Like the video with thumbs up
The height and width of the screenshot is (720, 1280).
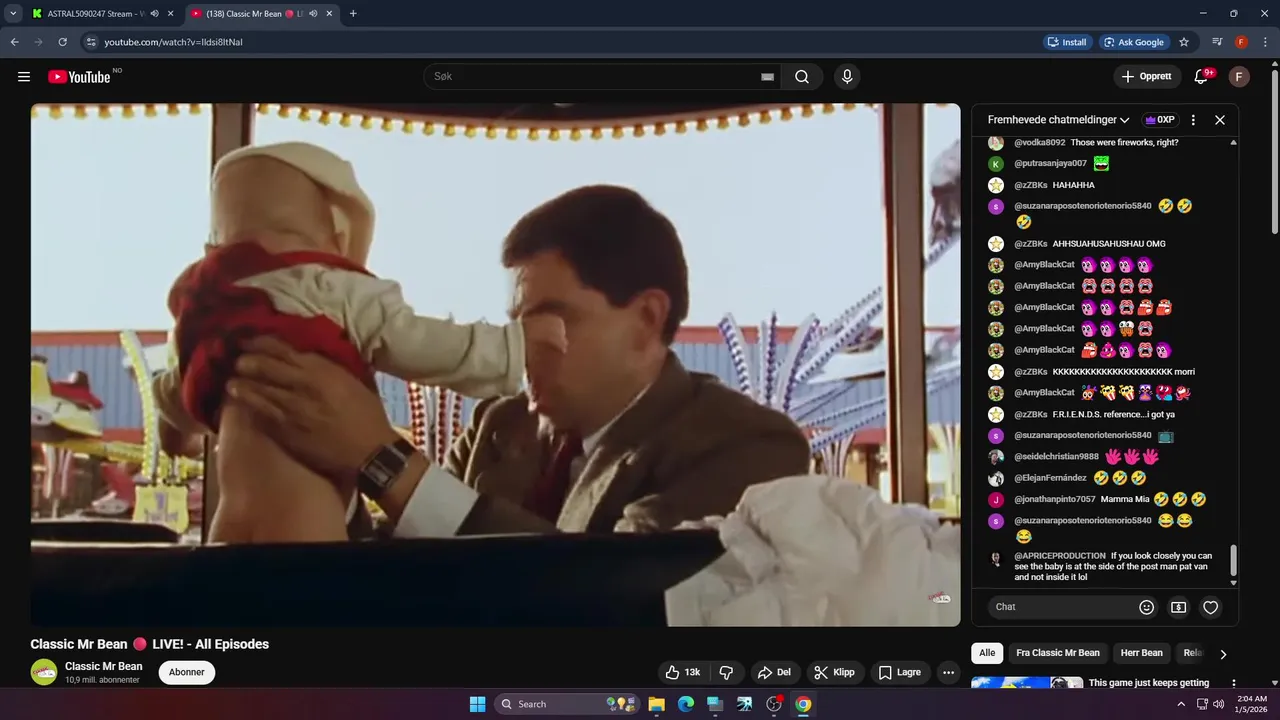[683, 673]
